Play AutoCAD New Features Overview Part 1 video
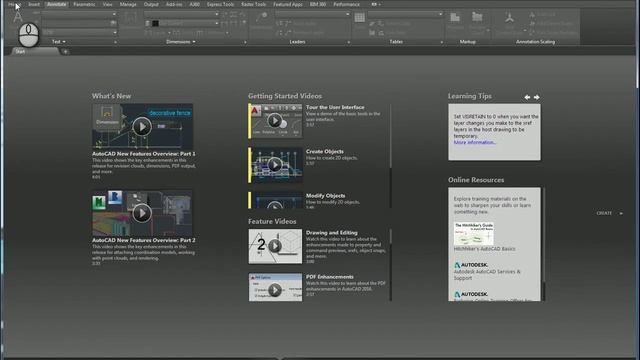 tap(142, 127)
